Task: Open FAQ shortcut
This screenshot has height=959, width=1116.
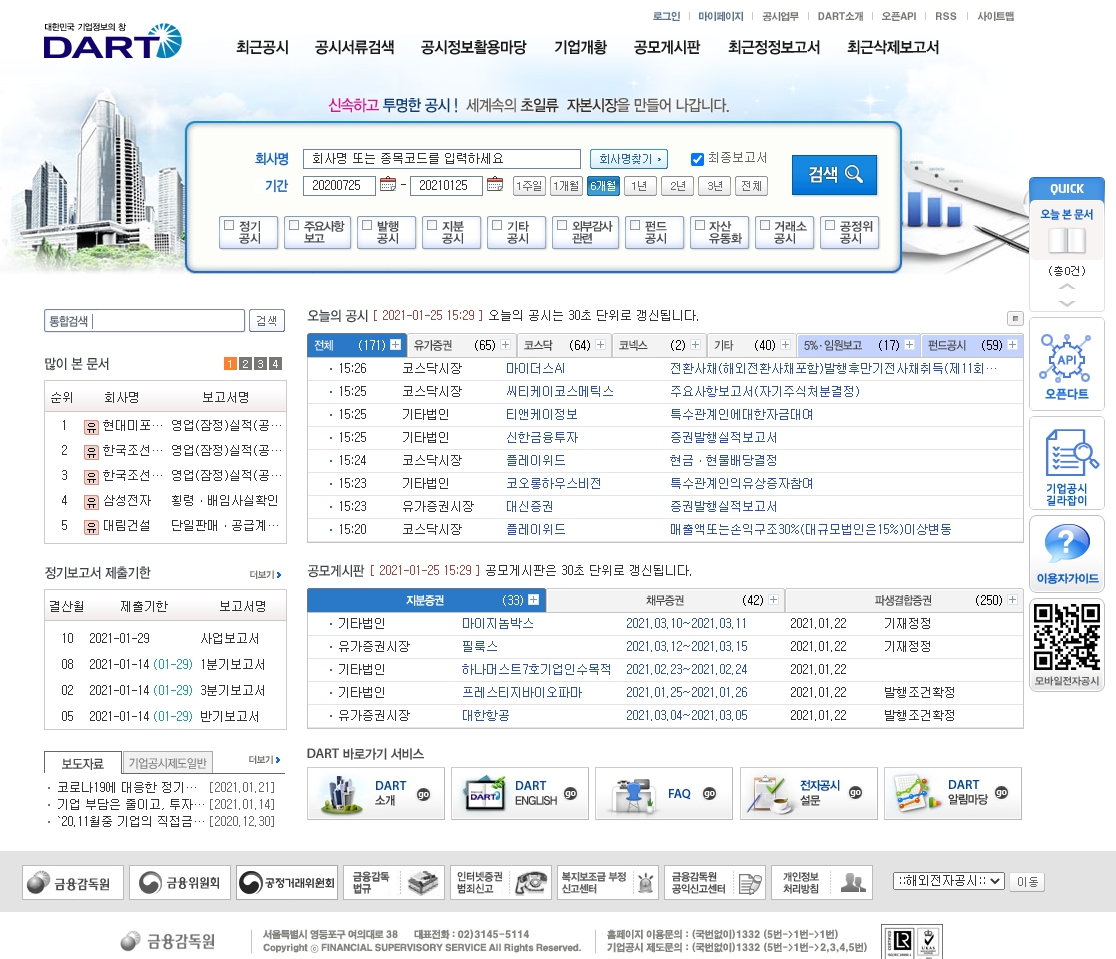Action: click(x=663, y=793)
